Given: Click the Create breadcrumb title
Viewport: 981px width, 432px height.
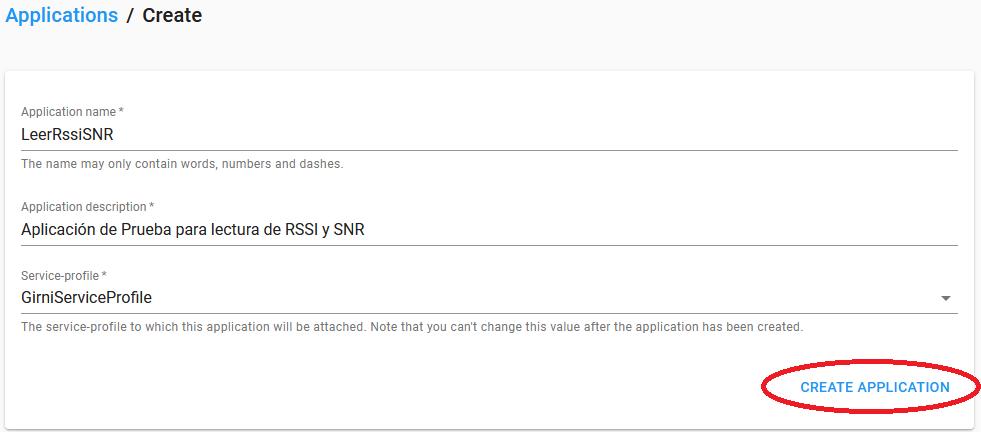Looking at the screenshot, I should click(172, 15).
